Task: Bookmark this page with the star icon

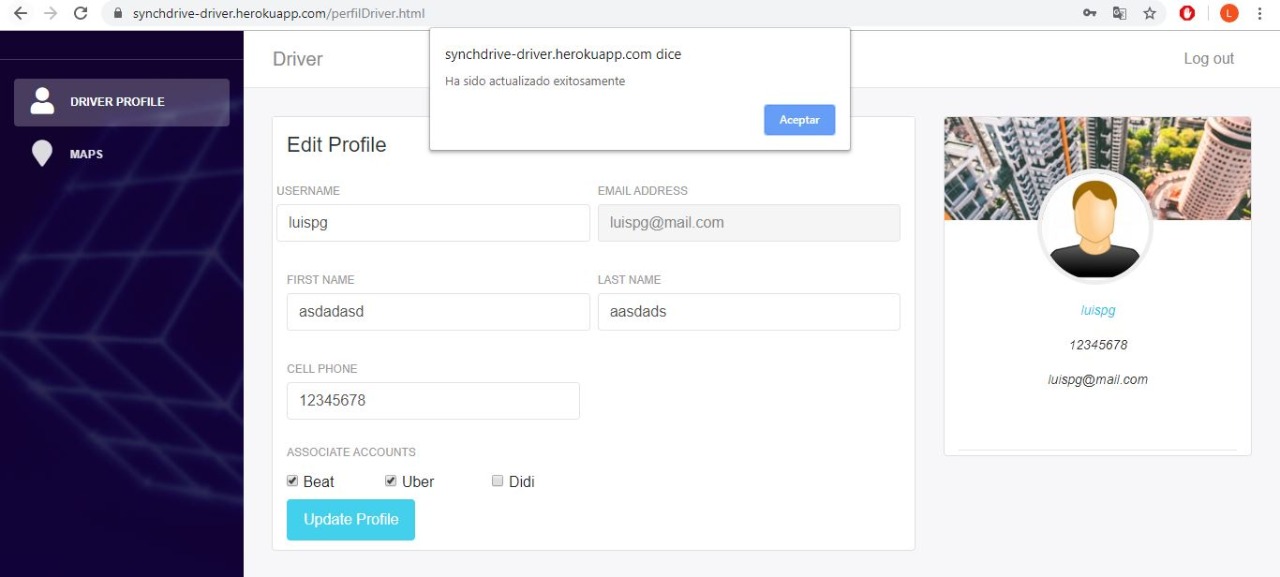Action: [x=1150, y=14]
